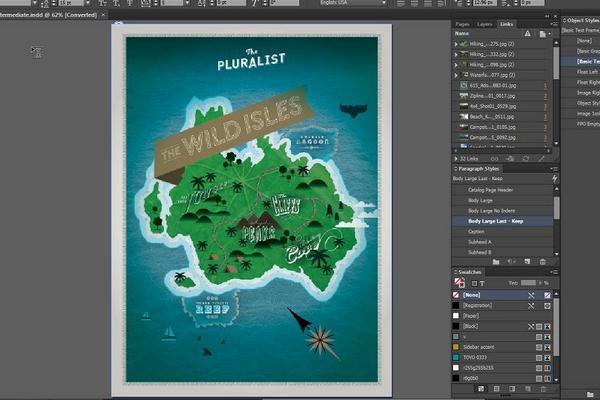Screen dimensions: 600x400
Task: Delete the selected swatch trash icon
Action: pos(543,389)
